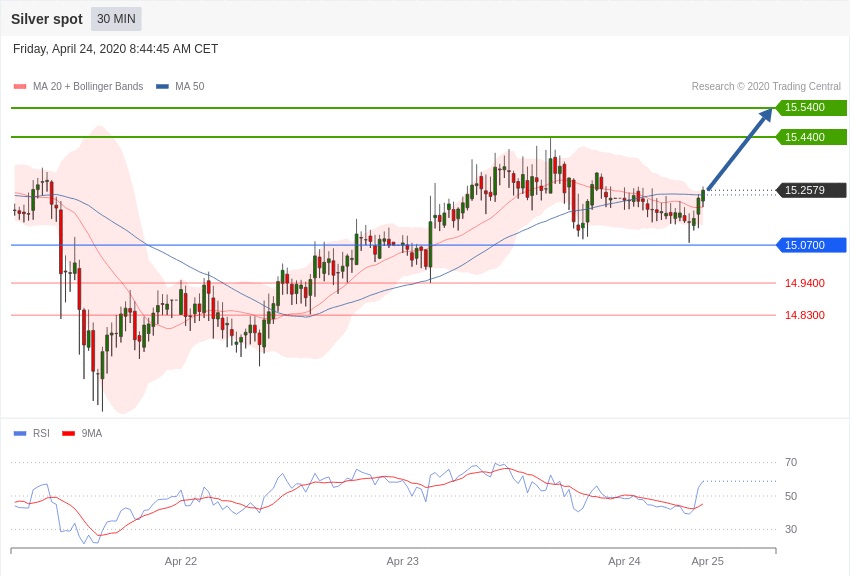
Task: Click the 14.9400 support level label
Action: 804,283
